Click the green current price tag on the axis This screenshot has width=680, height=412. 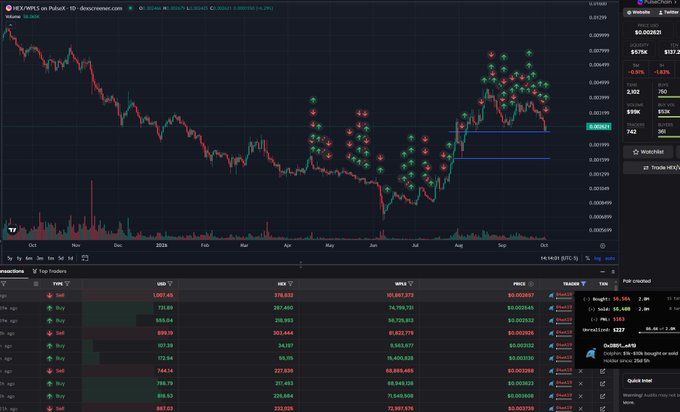point(599,127)
